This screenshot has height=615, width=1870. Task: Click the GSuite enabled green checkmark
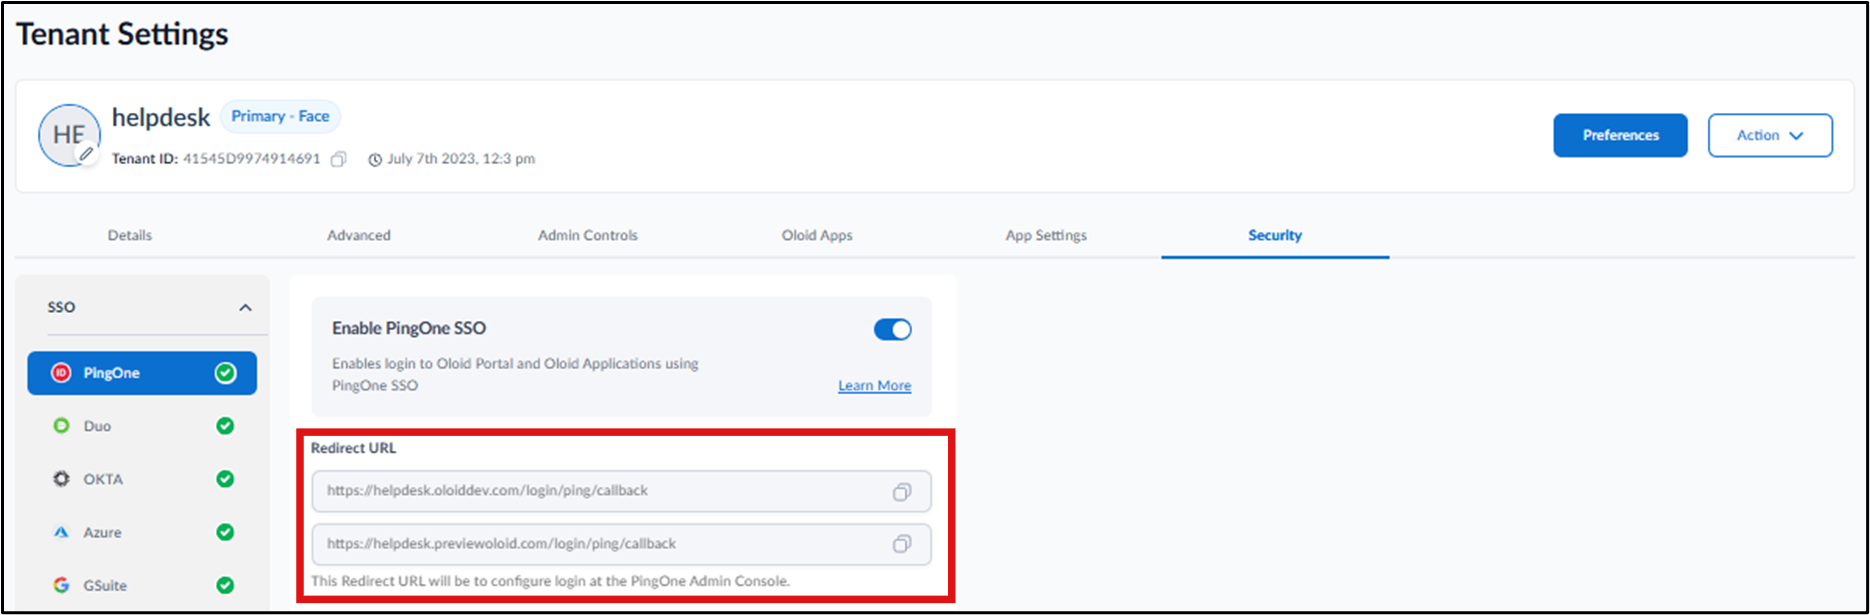(225, 585)
